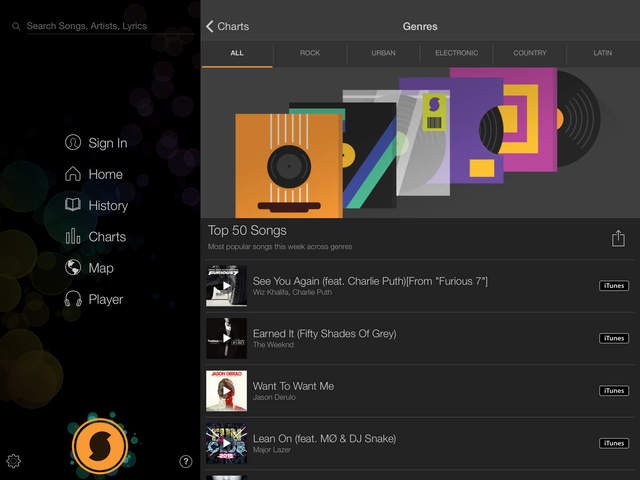Tap the Charts back button label

point(233,26)
